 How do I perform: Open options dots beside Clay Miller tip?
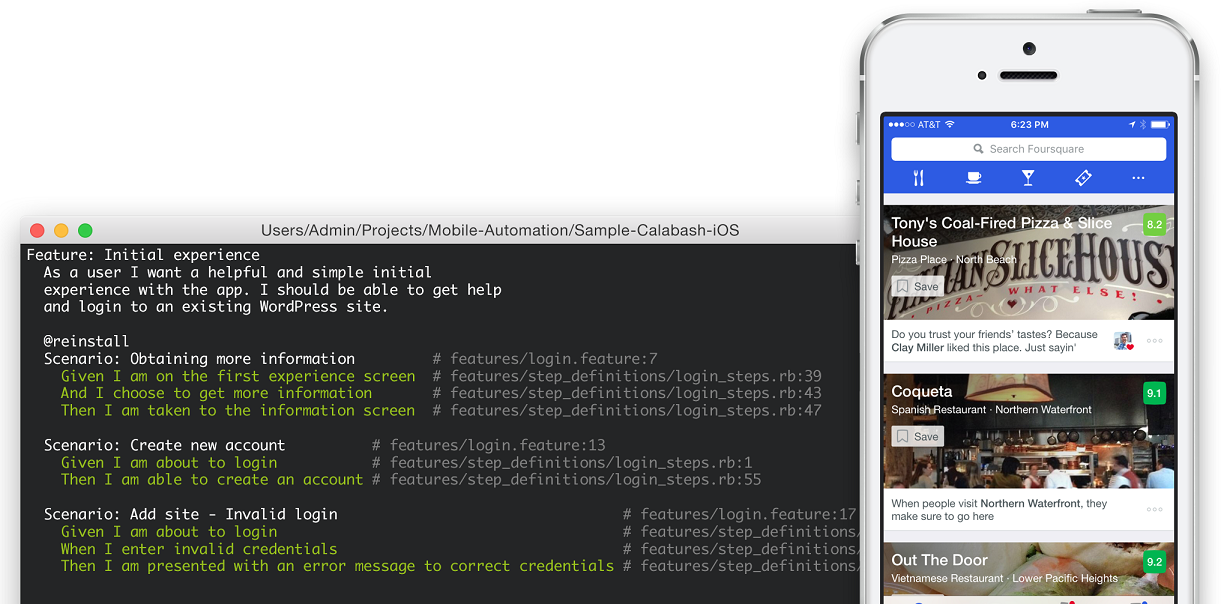pos(1155,341)
